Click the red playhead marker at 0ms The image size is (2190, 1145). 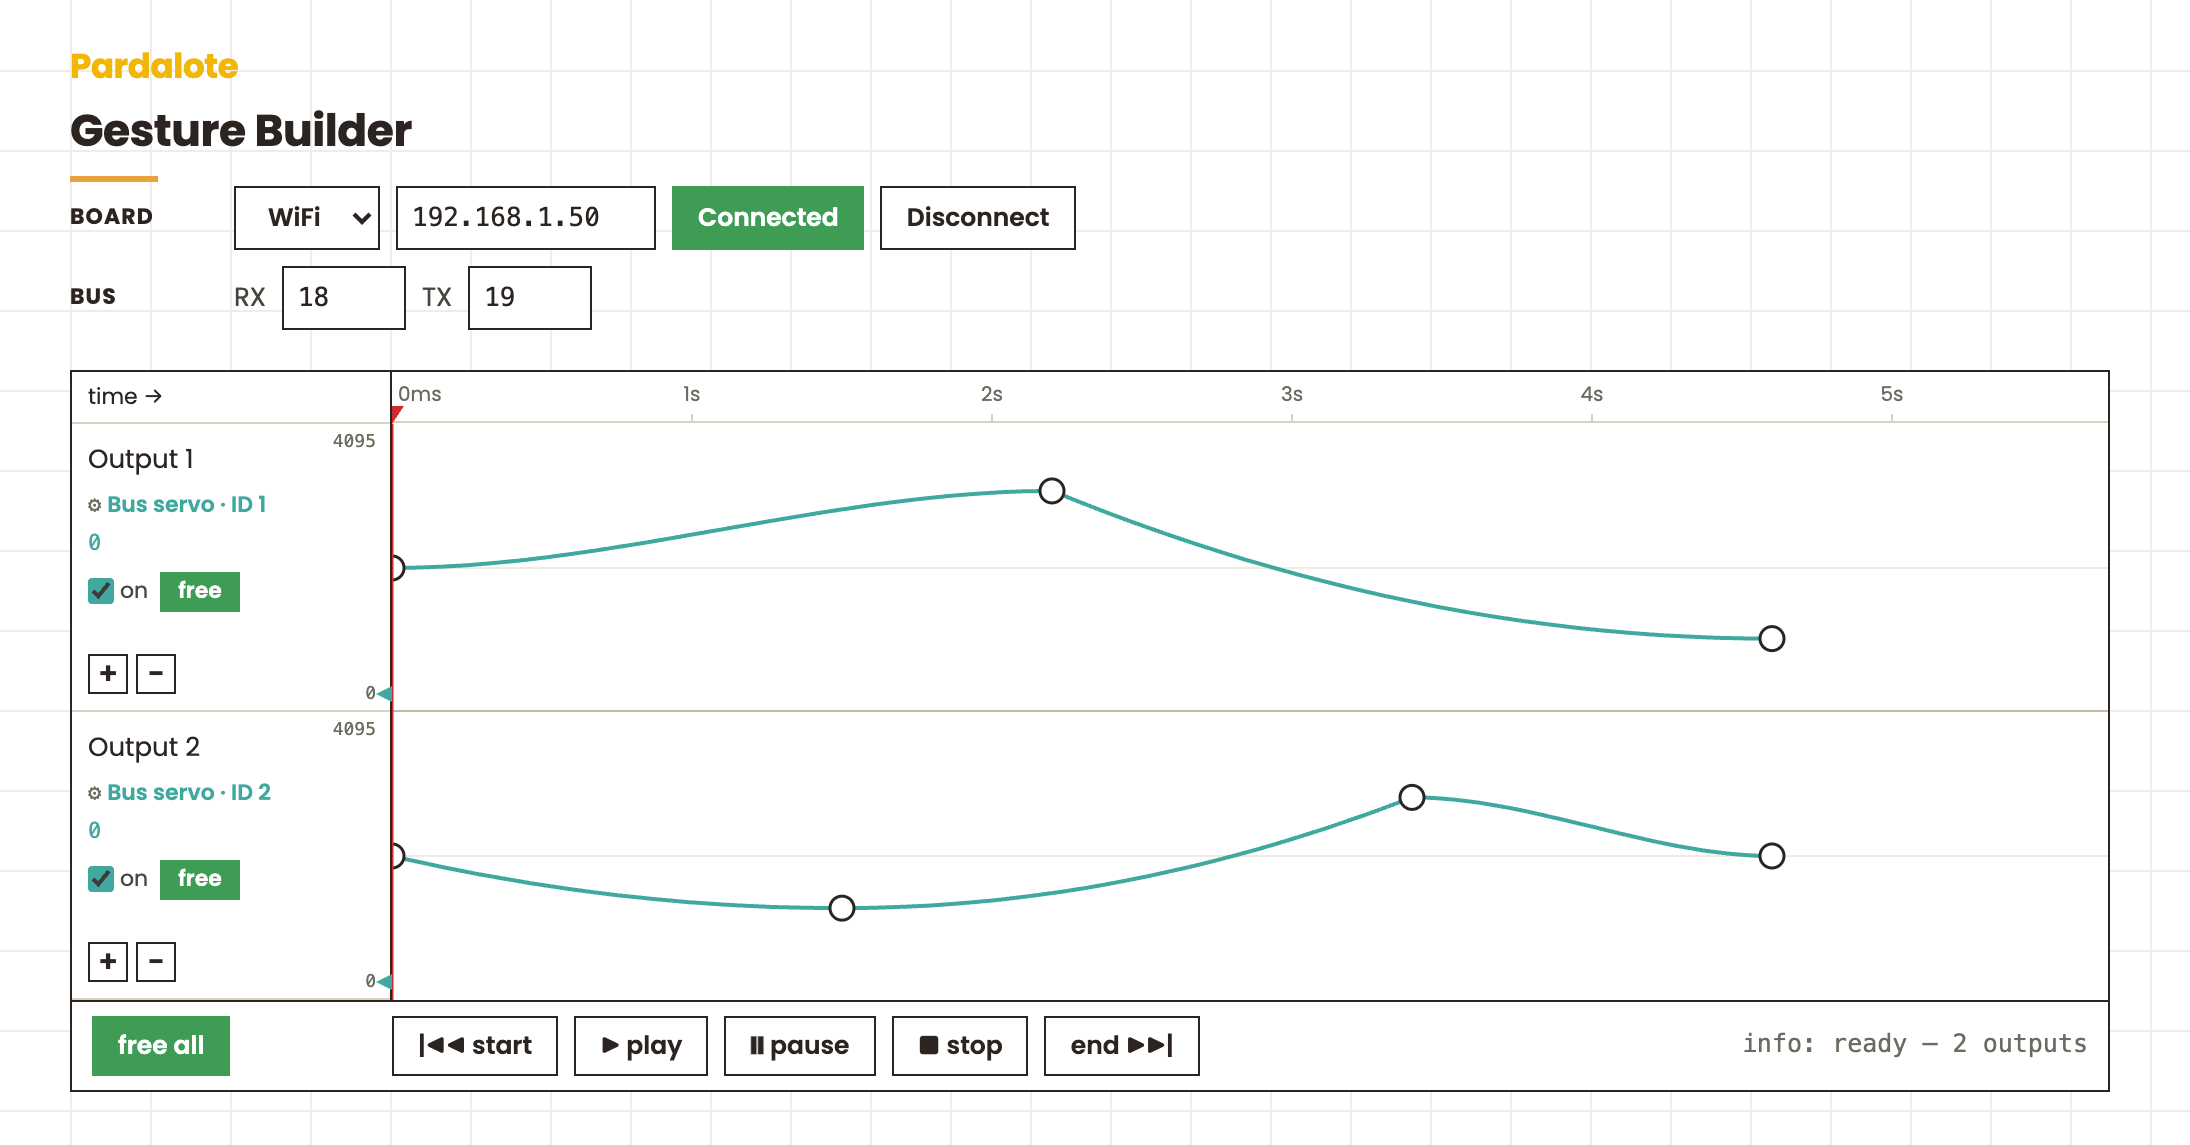tap(396, 414)
